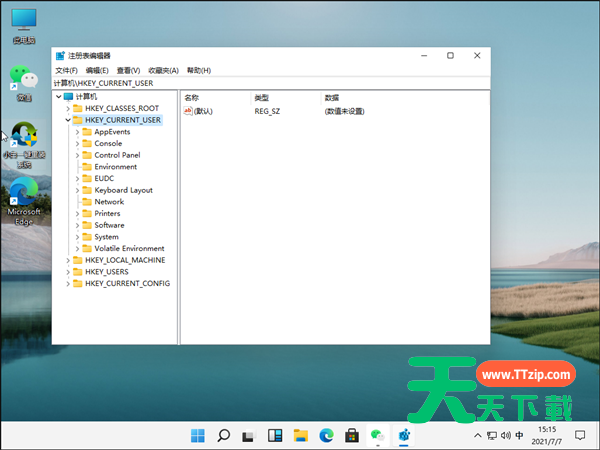This screenshot has width=600, height=450.
Task: Collapse the HKEY_CURRENT_USER tree node
Action: [68, 120]
